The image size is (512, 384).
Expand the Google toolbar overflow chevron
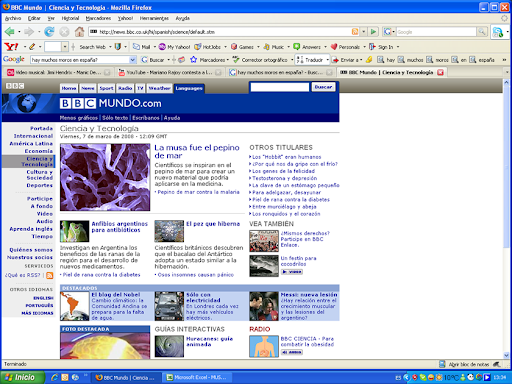[504, 60]
